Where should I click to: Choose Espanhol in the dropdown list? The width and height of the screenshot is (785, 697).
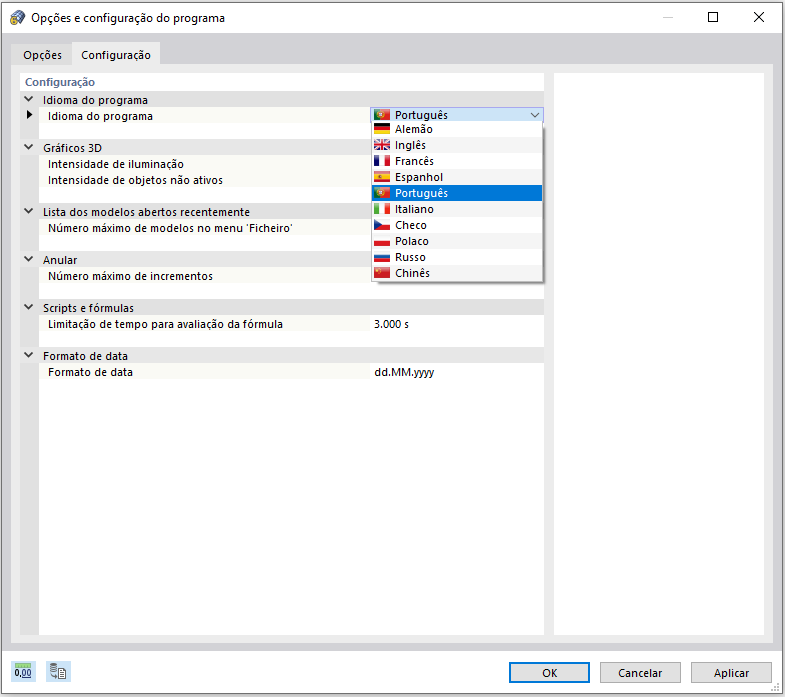(457, 177)
